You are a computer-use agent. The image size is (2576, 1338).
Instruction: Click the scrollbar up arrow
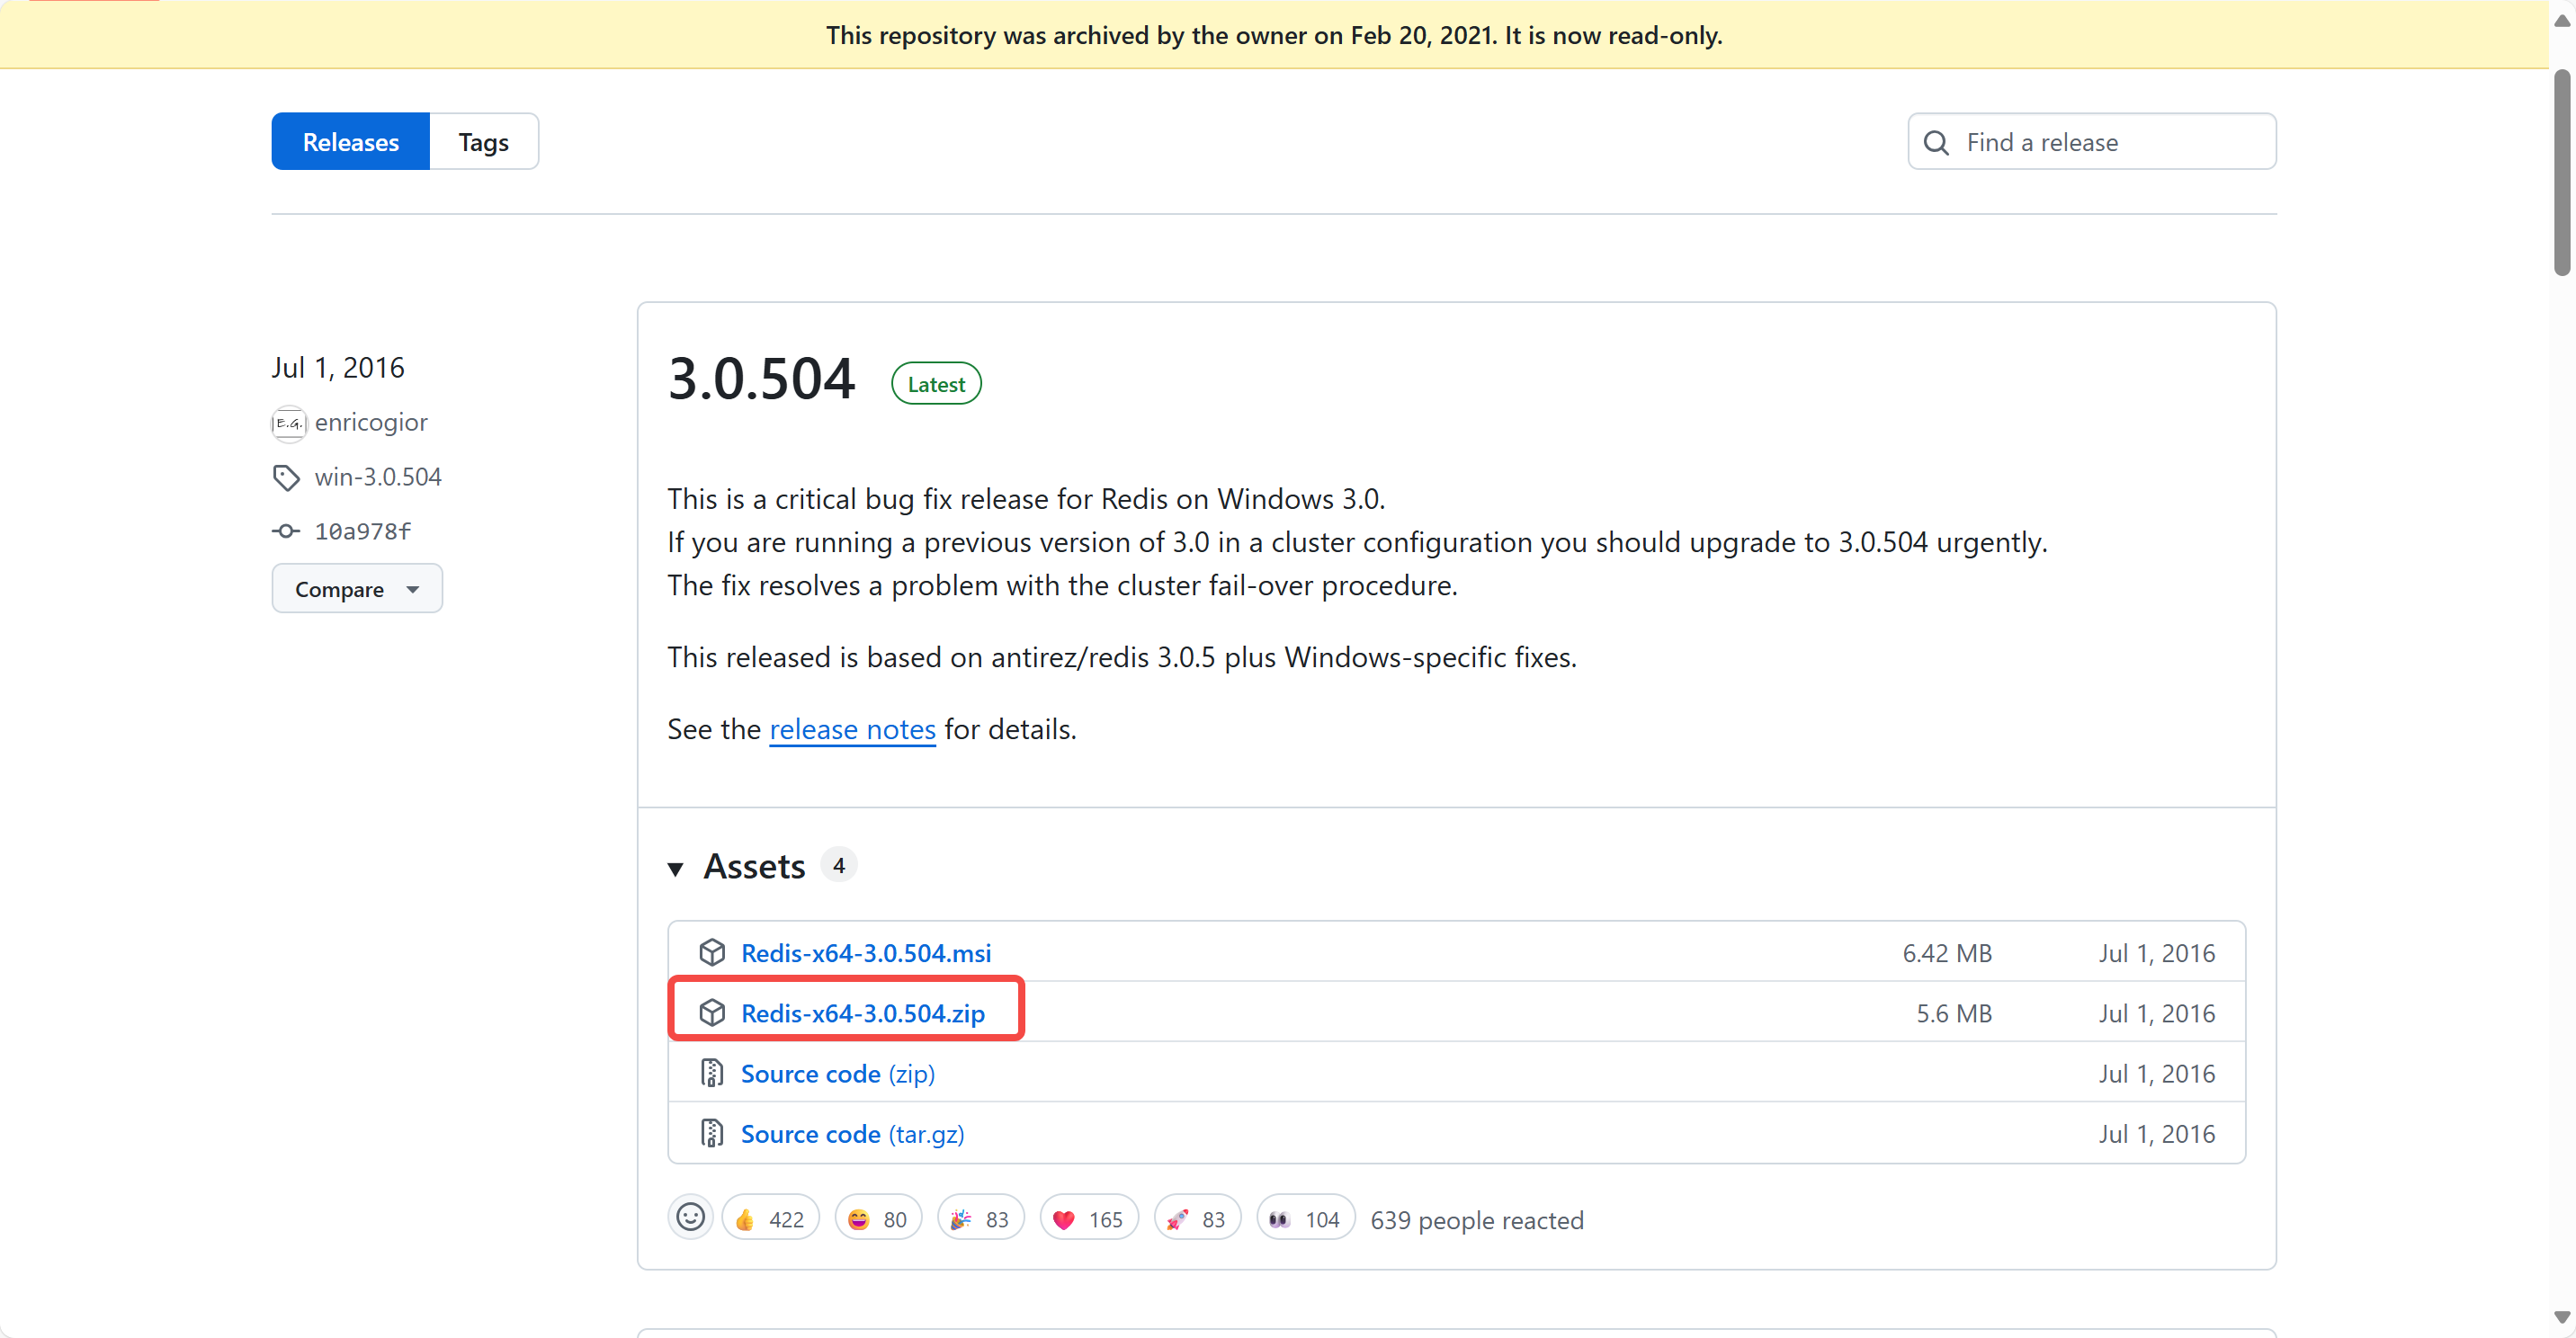pyautogui.click(x=2562, y=20)
